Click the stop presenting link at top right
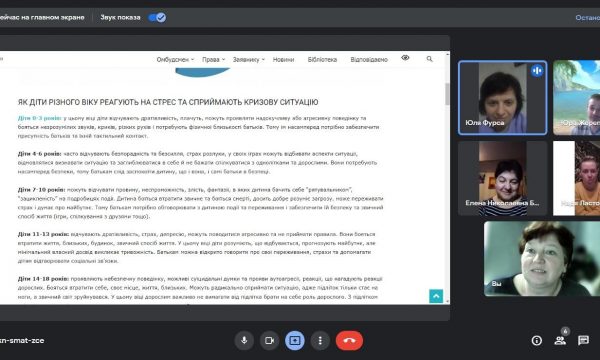 [x=588, y=18]
